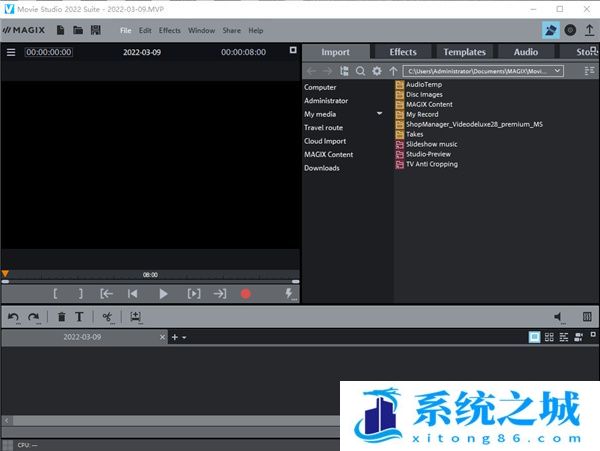600x451 pixels.
Task: Switch to the Import tab
Action: [x=336, y=52]
